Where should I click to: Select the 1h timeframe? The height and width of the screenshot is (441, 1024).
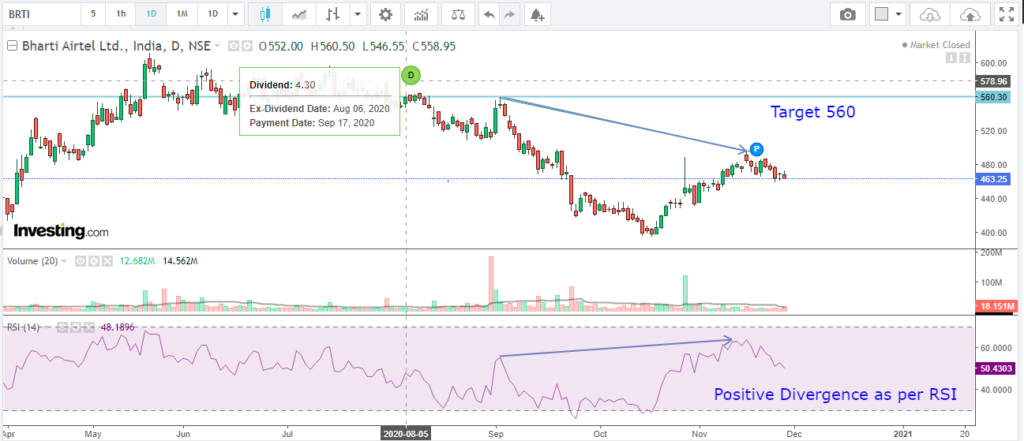[121, 15]
